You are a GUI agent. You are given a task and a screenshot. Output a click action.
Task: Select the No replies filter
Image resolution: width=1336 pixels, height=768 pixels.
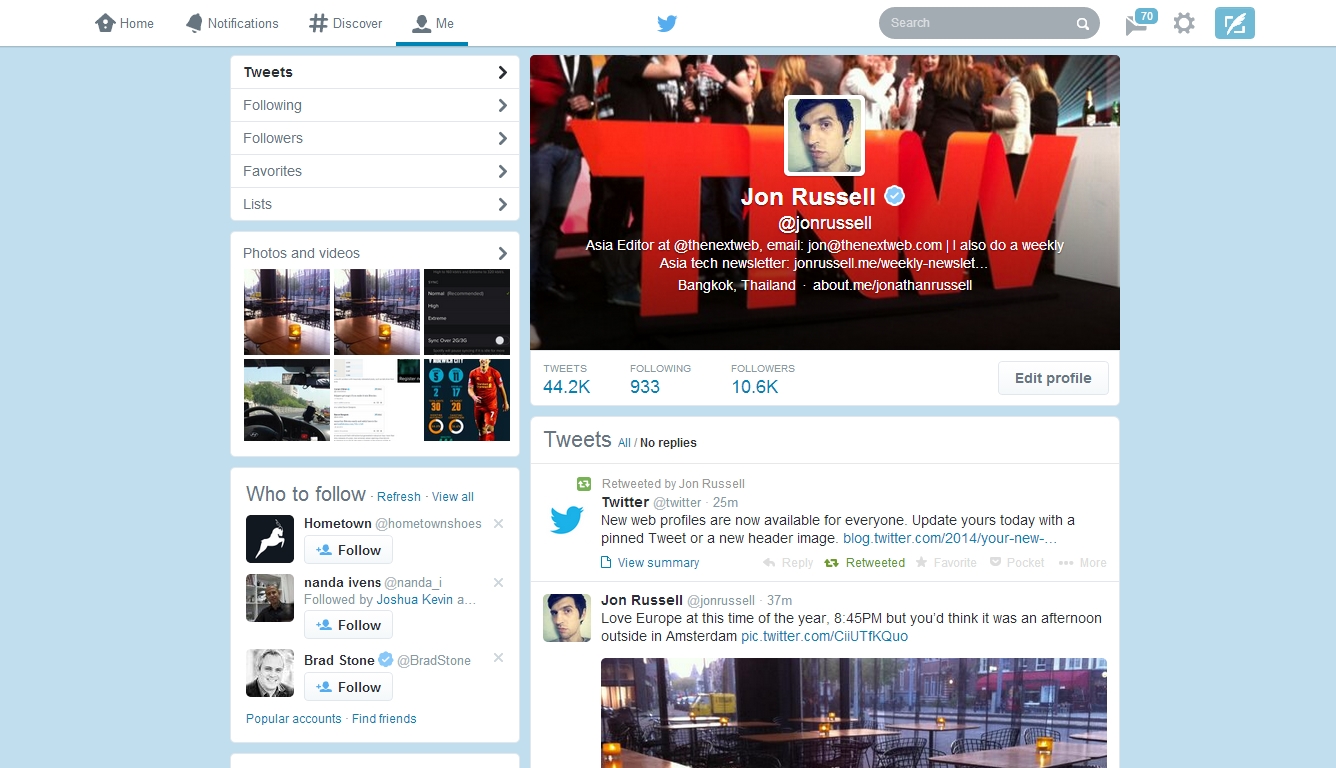click(x=668, y=443)
